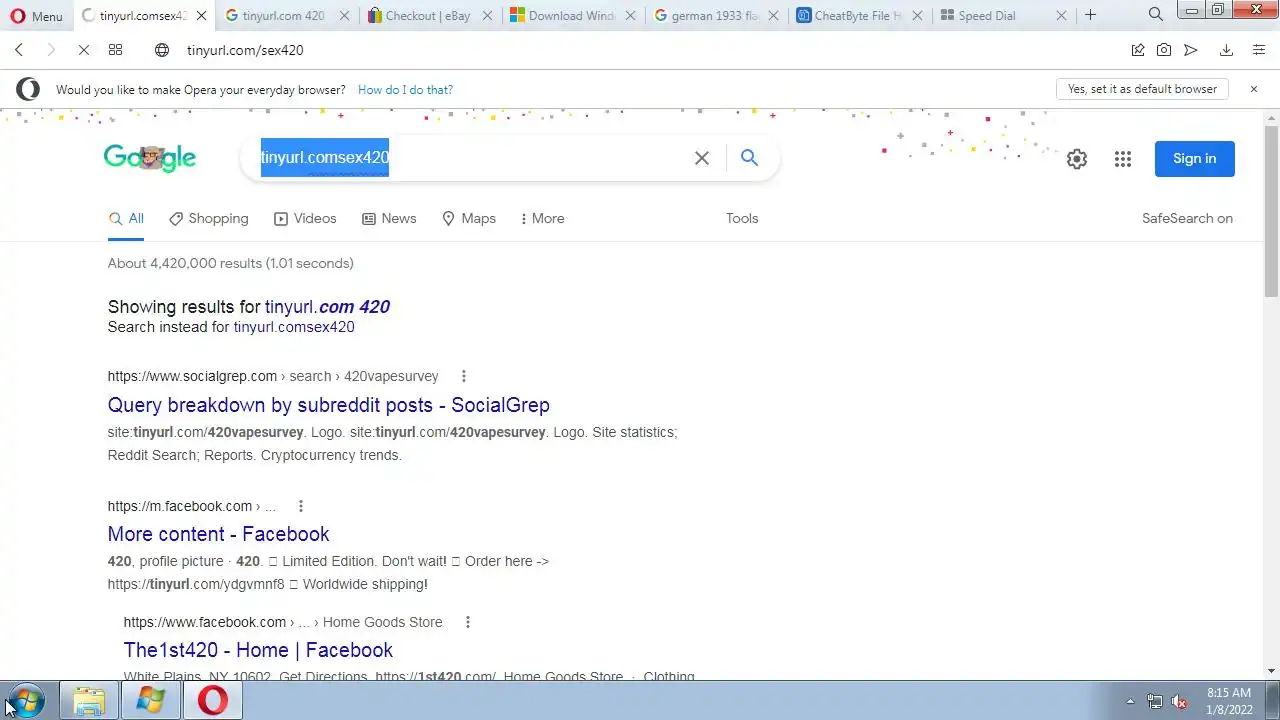Viewport: 1280px width, 720px height.
Task: Click the scrollbar down arrow
Action: (x=1271, y=671)
